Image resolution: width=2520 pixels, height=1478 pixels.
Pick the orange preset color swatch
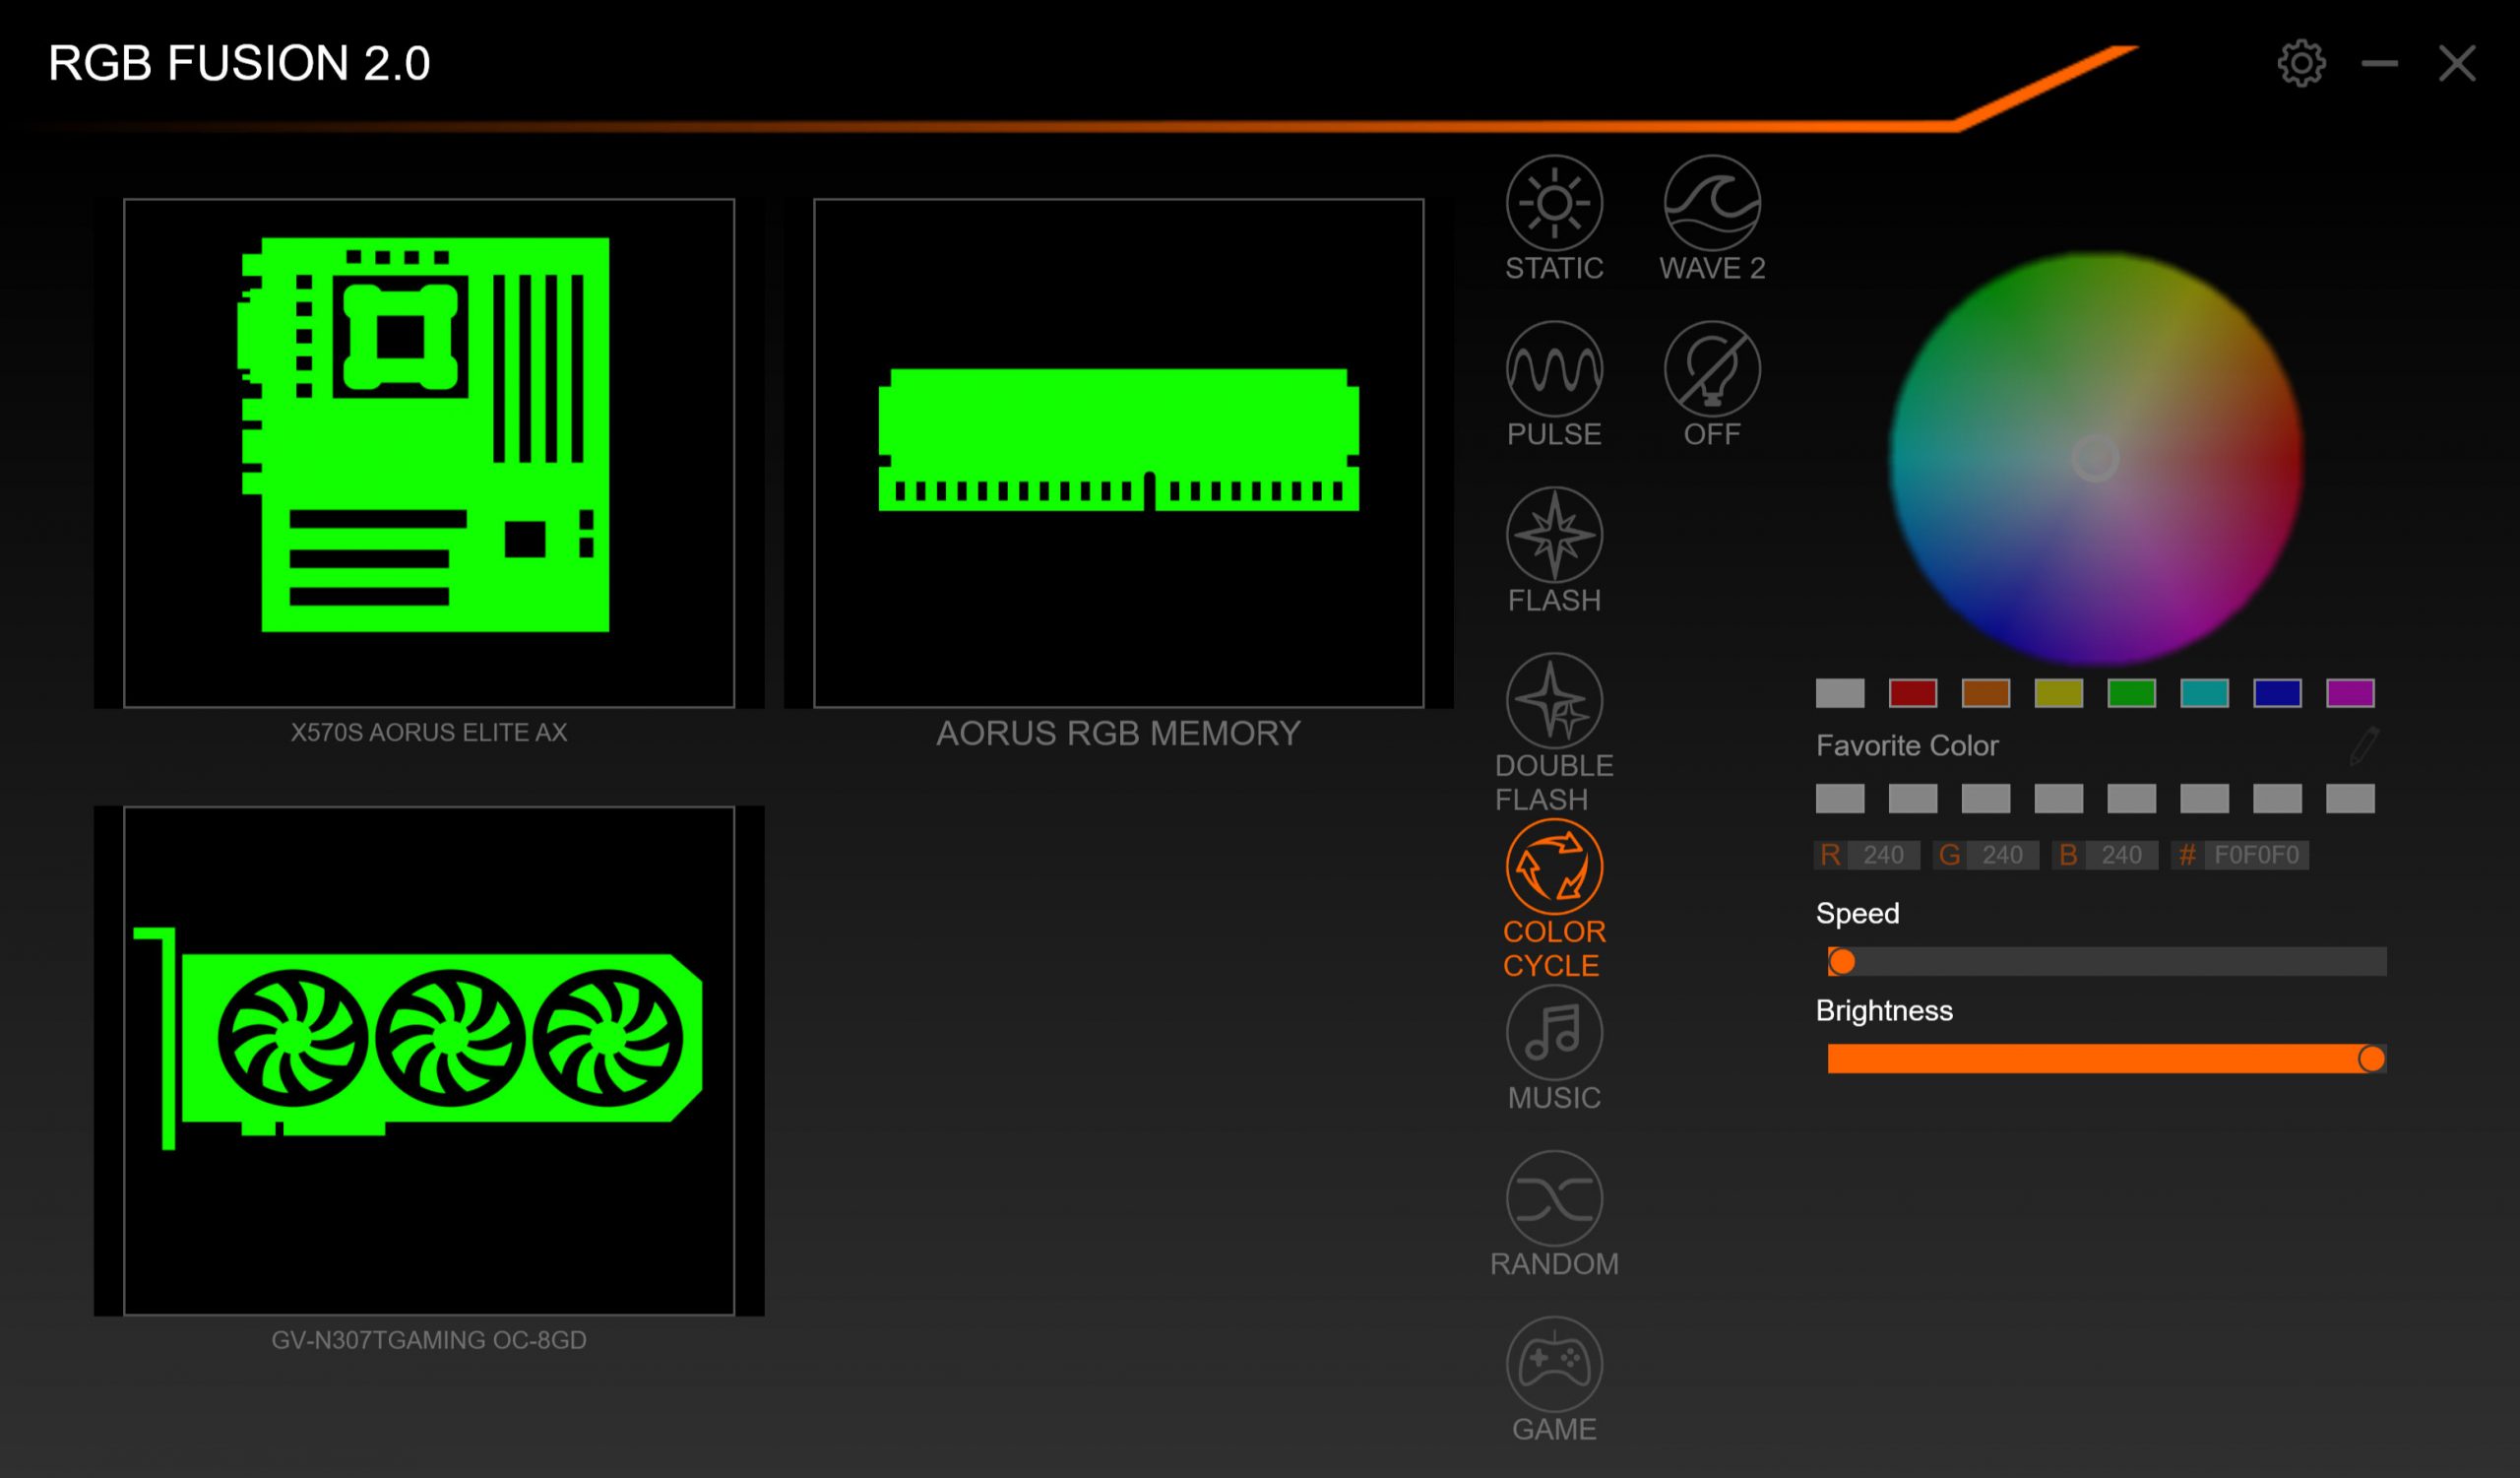point(1986,693)
